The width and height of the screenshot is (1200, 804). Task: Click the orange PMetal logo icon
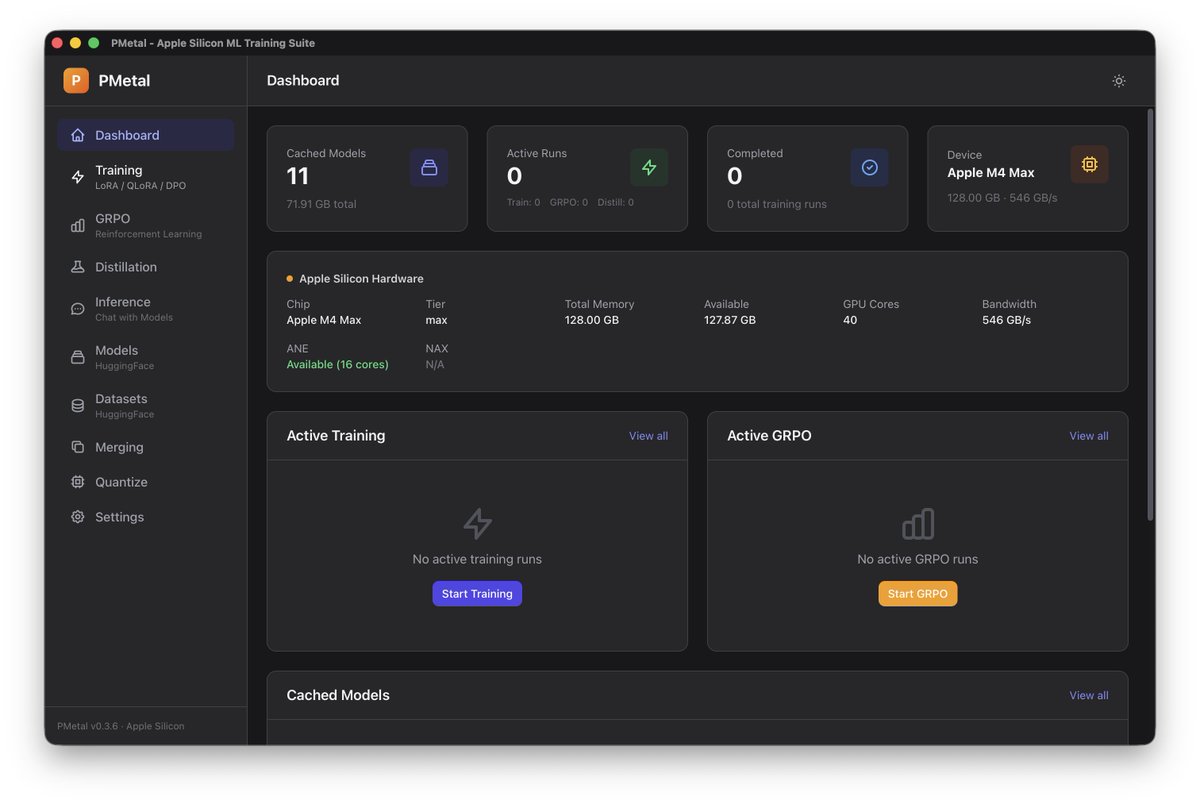(x=76, y=80)
